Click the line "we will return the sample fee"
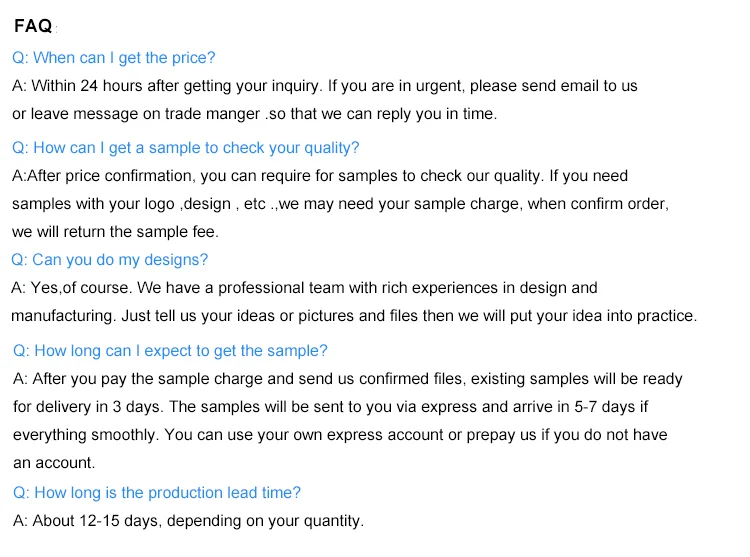The image size is (750, 557). pos(115,231)
